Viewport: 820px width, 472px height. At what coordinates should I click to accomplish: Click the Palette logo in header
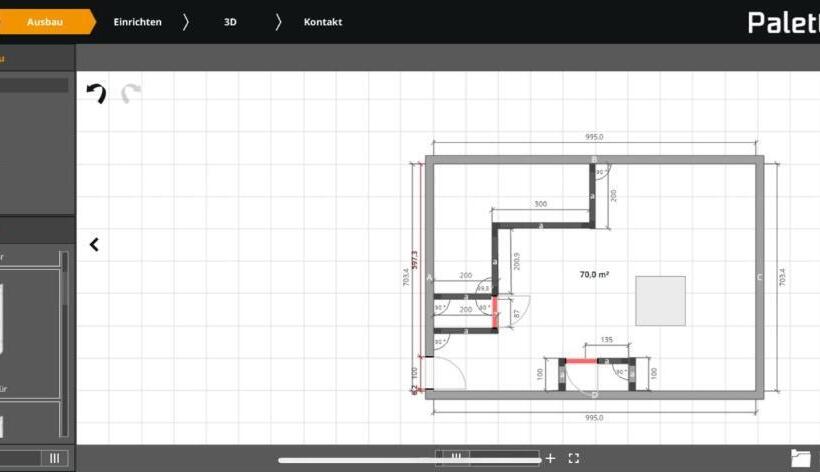click(783, 22)
